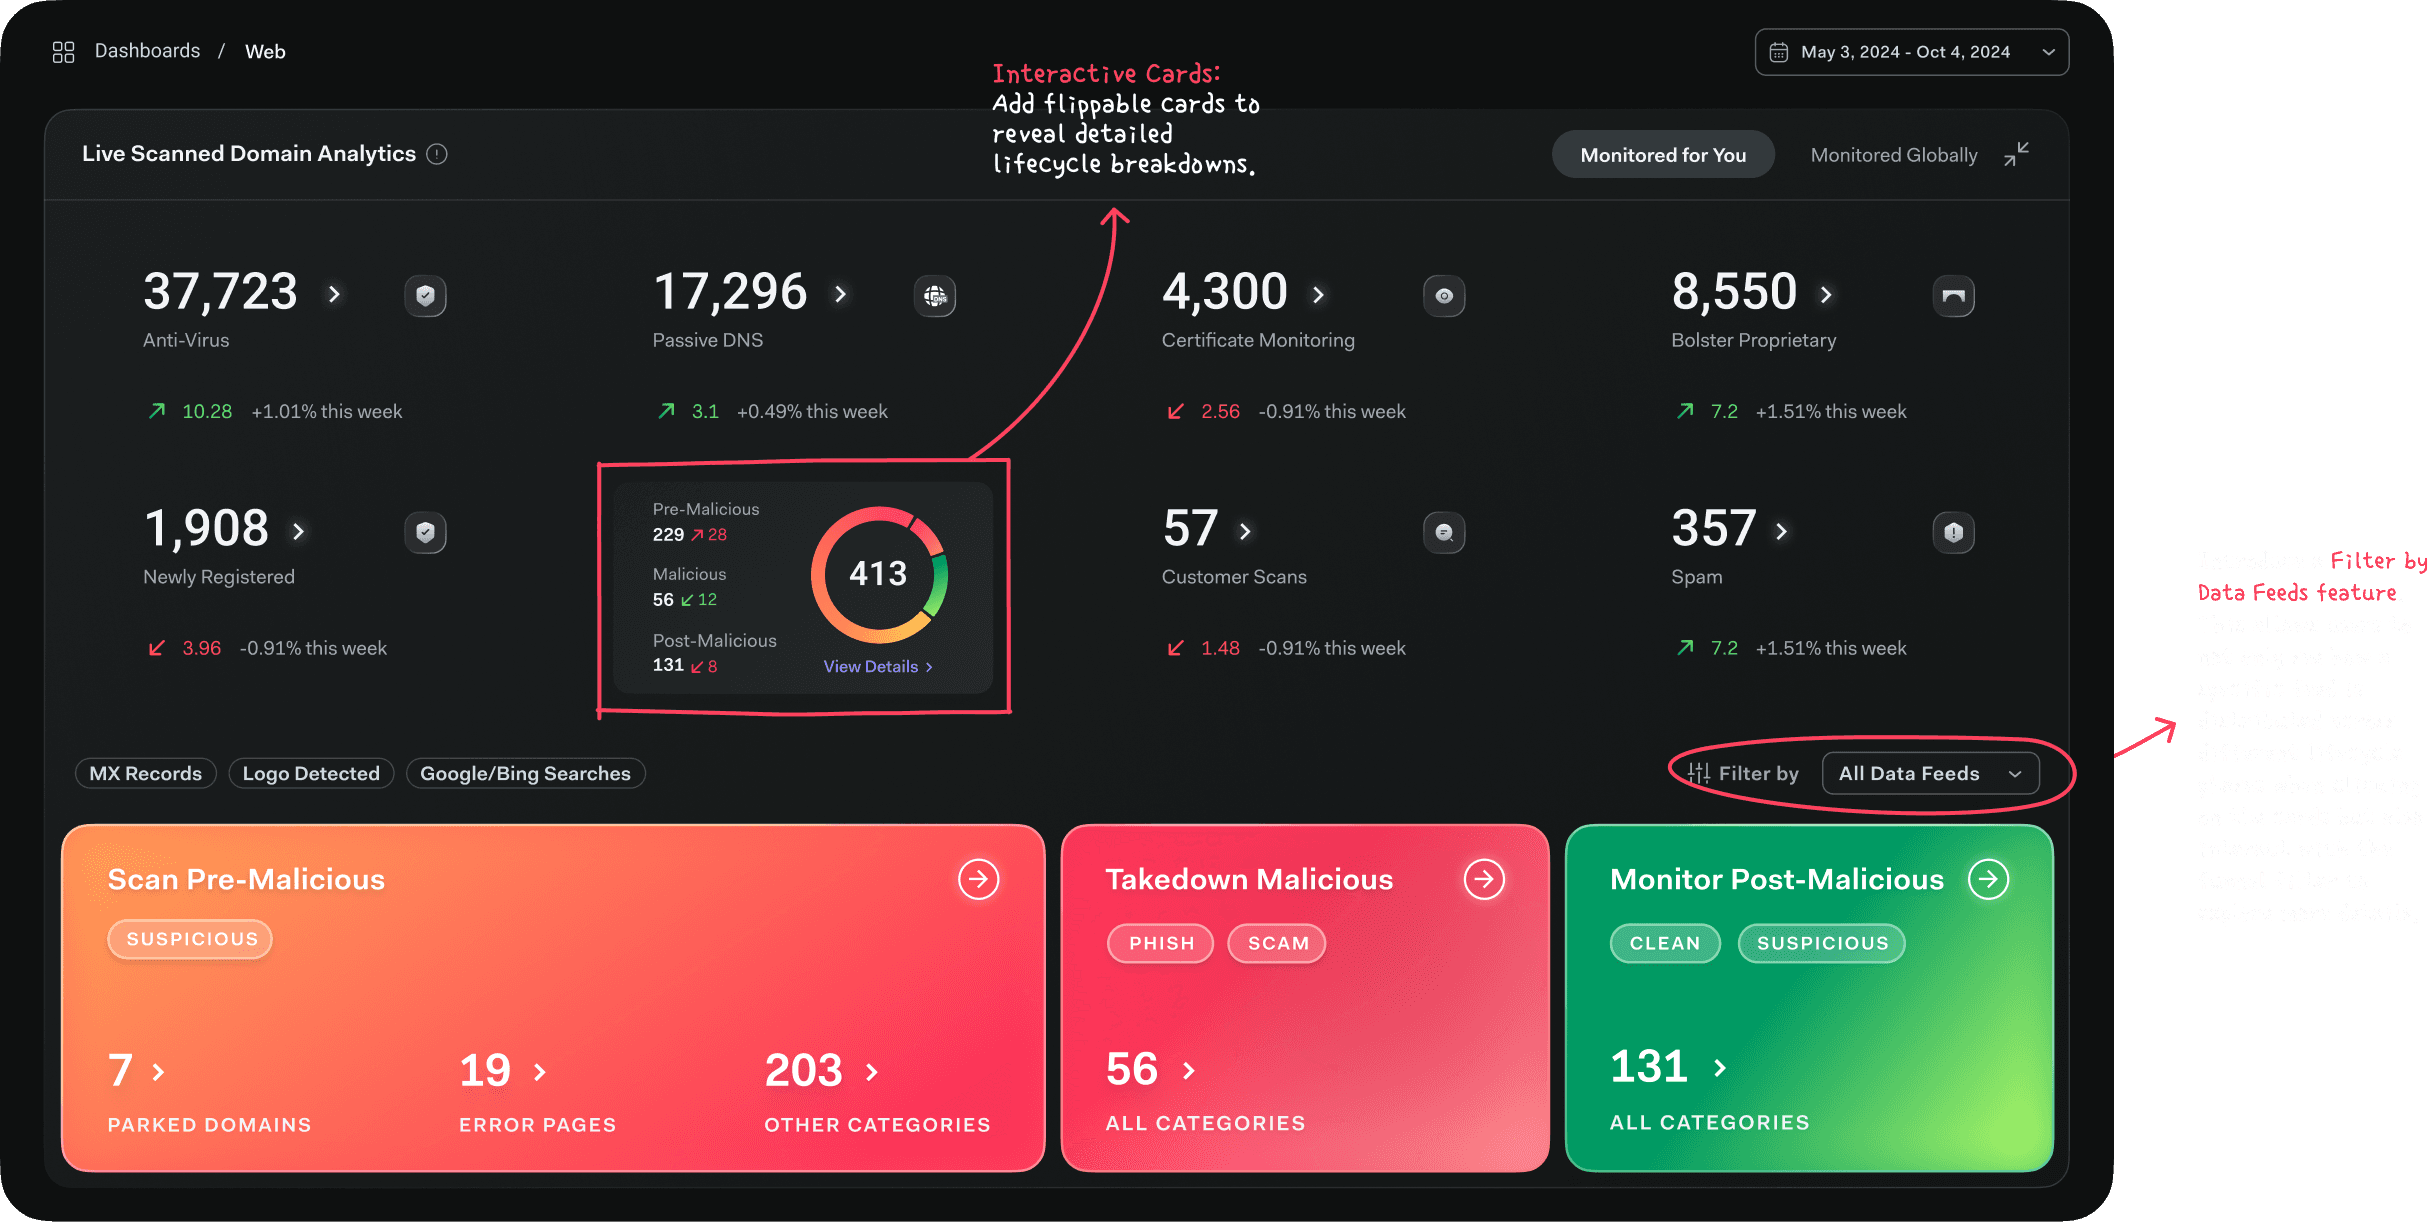Click the Passive DNS globe icon
Viewport: 2434px width, 1222px height.
935,295
